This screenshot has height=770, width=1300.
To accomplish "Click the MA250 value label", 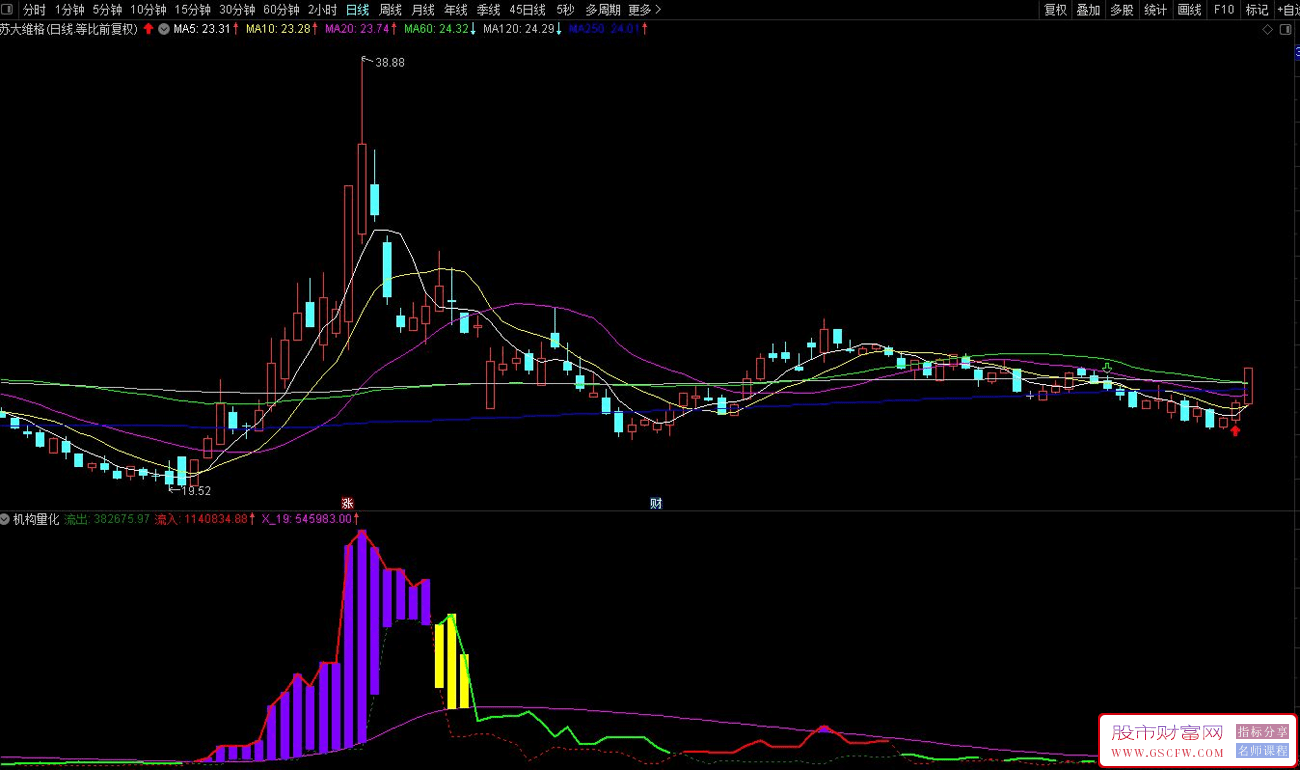I will pyautogui.click(x=607, y=29).
